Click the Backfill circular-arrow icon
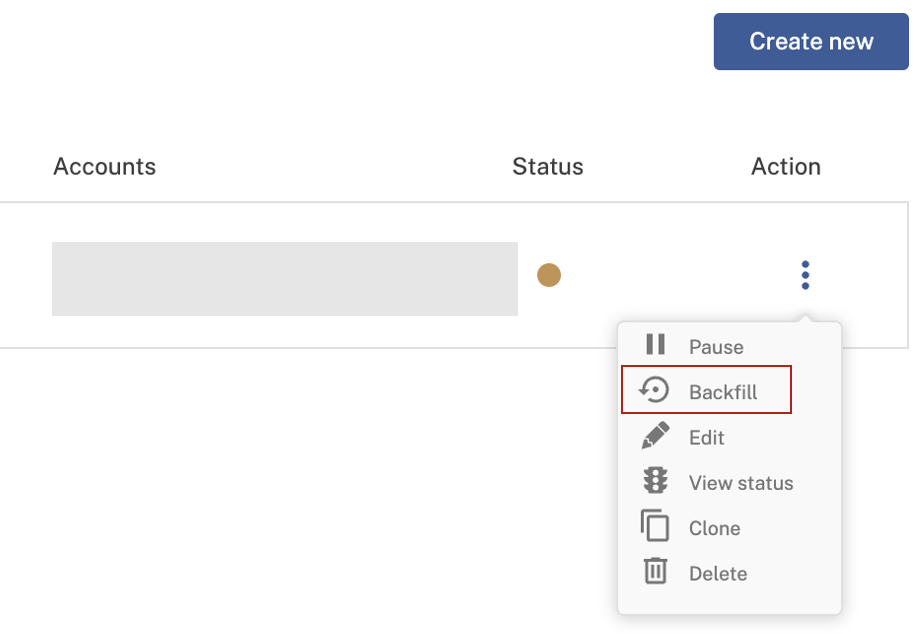This screenshot has width=922, height=634. [656, 390]
